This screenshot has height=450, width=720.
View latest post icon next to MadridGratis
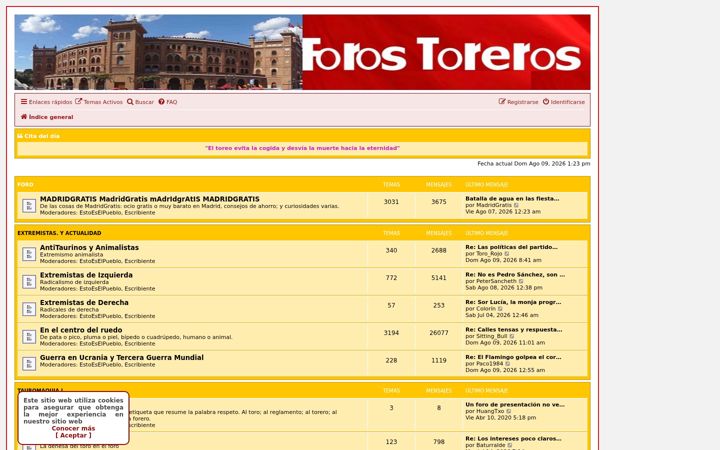click(x=517, y=205)
